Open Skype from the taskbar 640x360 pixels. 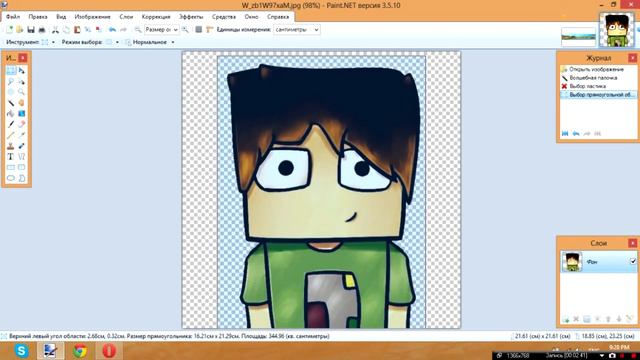click(21, 351)
